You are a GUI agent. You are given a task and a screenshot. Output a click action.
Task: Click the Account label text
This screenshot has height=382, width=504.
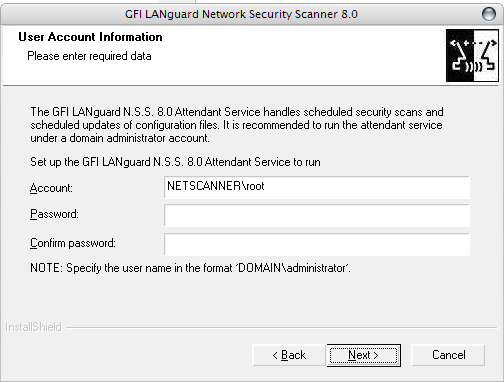pyautogui.click(x=51, y=188)
